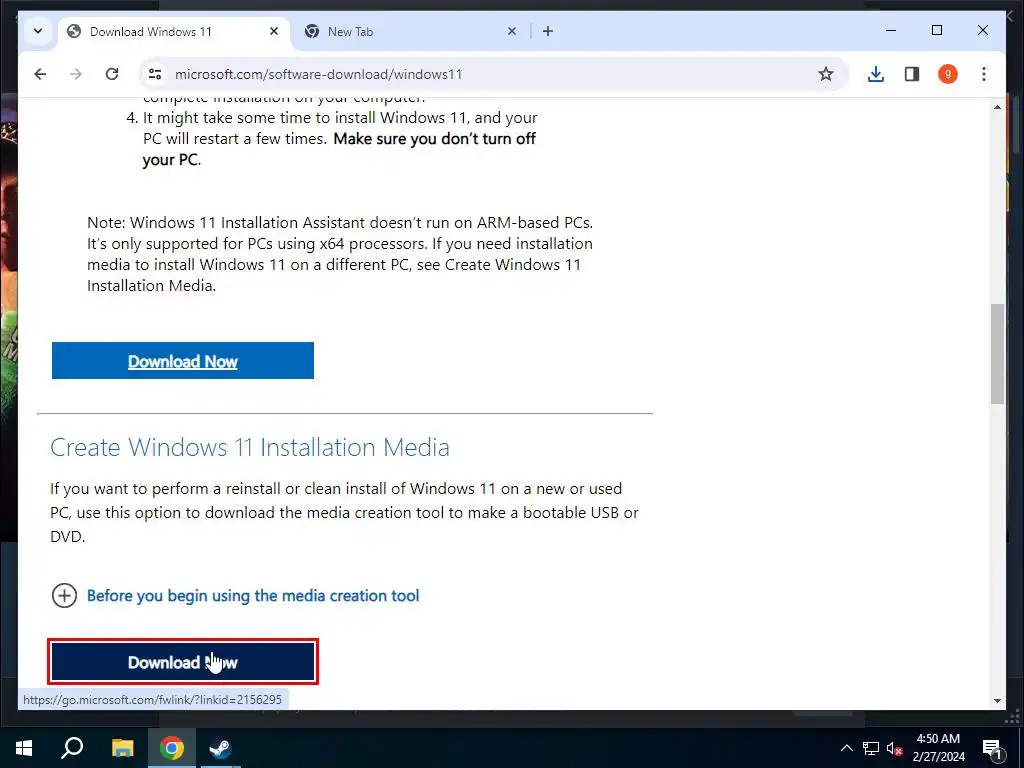Close the Download Windows 11 tab
The width and height of the screenshot is (1024, 768).
click(274, 31)
